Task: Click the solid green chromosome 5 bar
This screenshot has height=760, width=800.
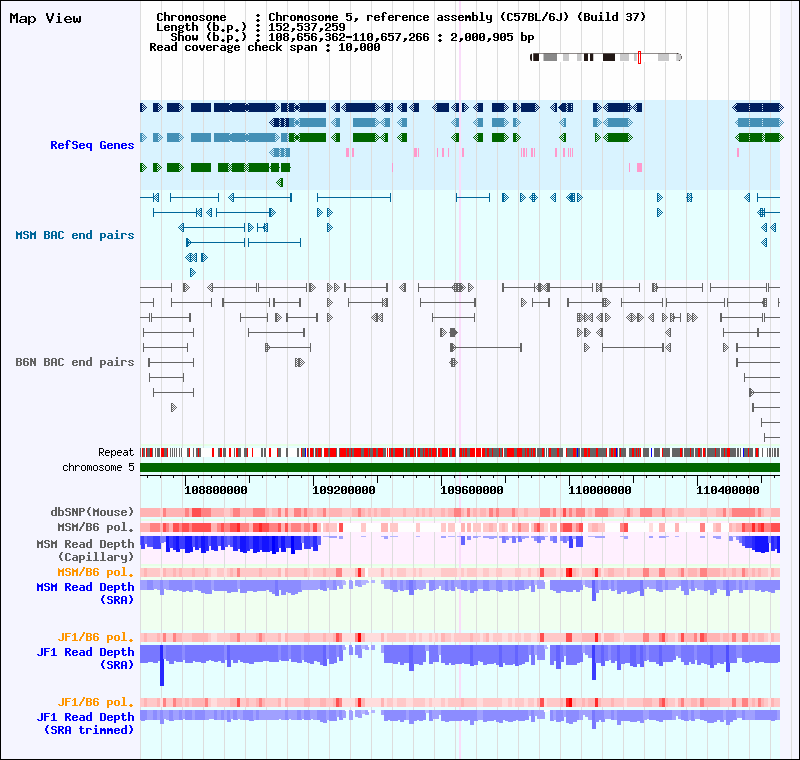Action: 460,467
